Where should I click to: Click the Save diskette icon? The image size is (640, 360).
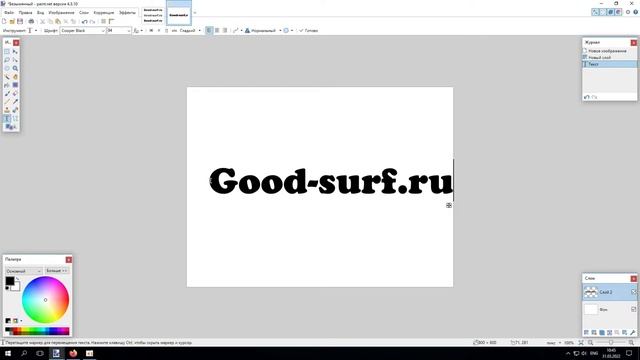click(20, 21)
